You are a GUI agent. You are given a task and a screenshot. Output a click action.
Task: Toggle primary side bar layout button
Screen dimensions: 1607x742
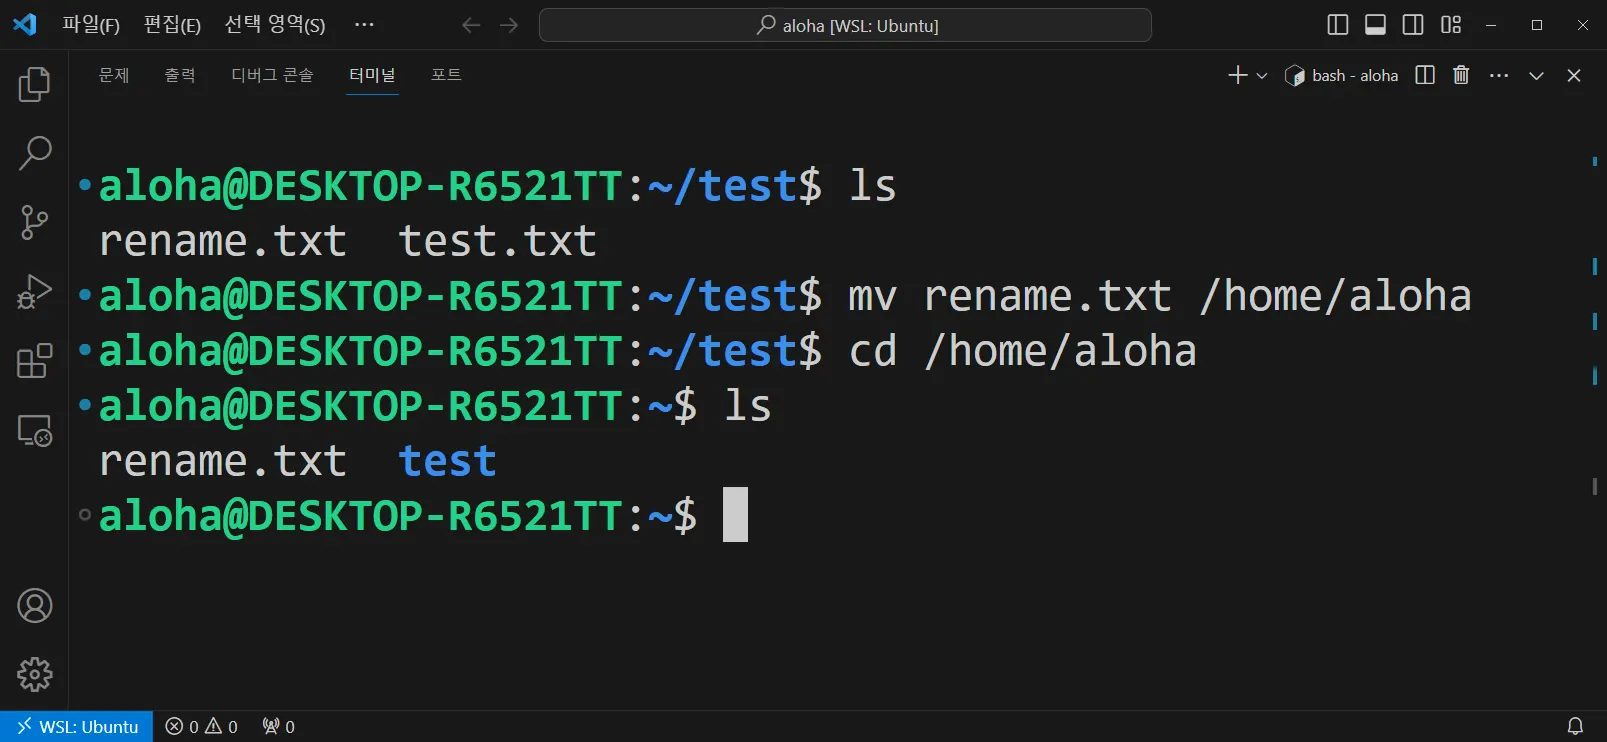click(1337, 25)
